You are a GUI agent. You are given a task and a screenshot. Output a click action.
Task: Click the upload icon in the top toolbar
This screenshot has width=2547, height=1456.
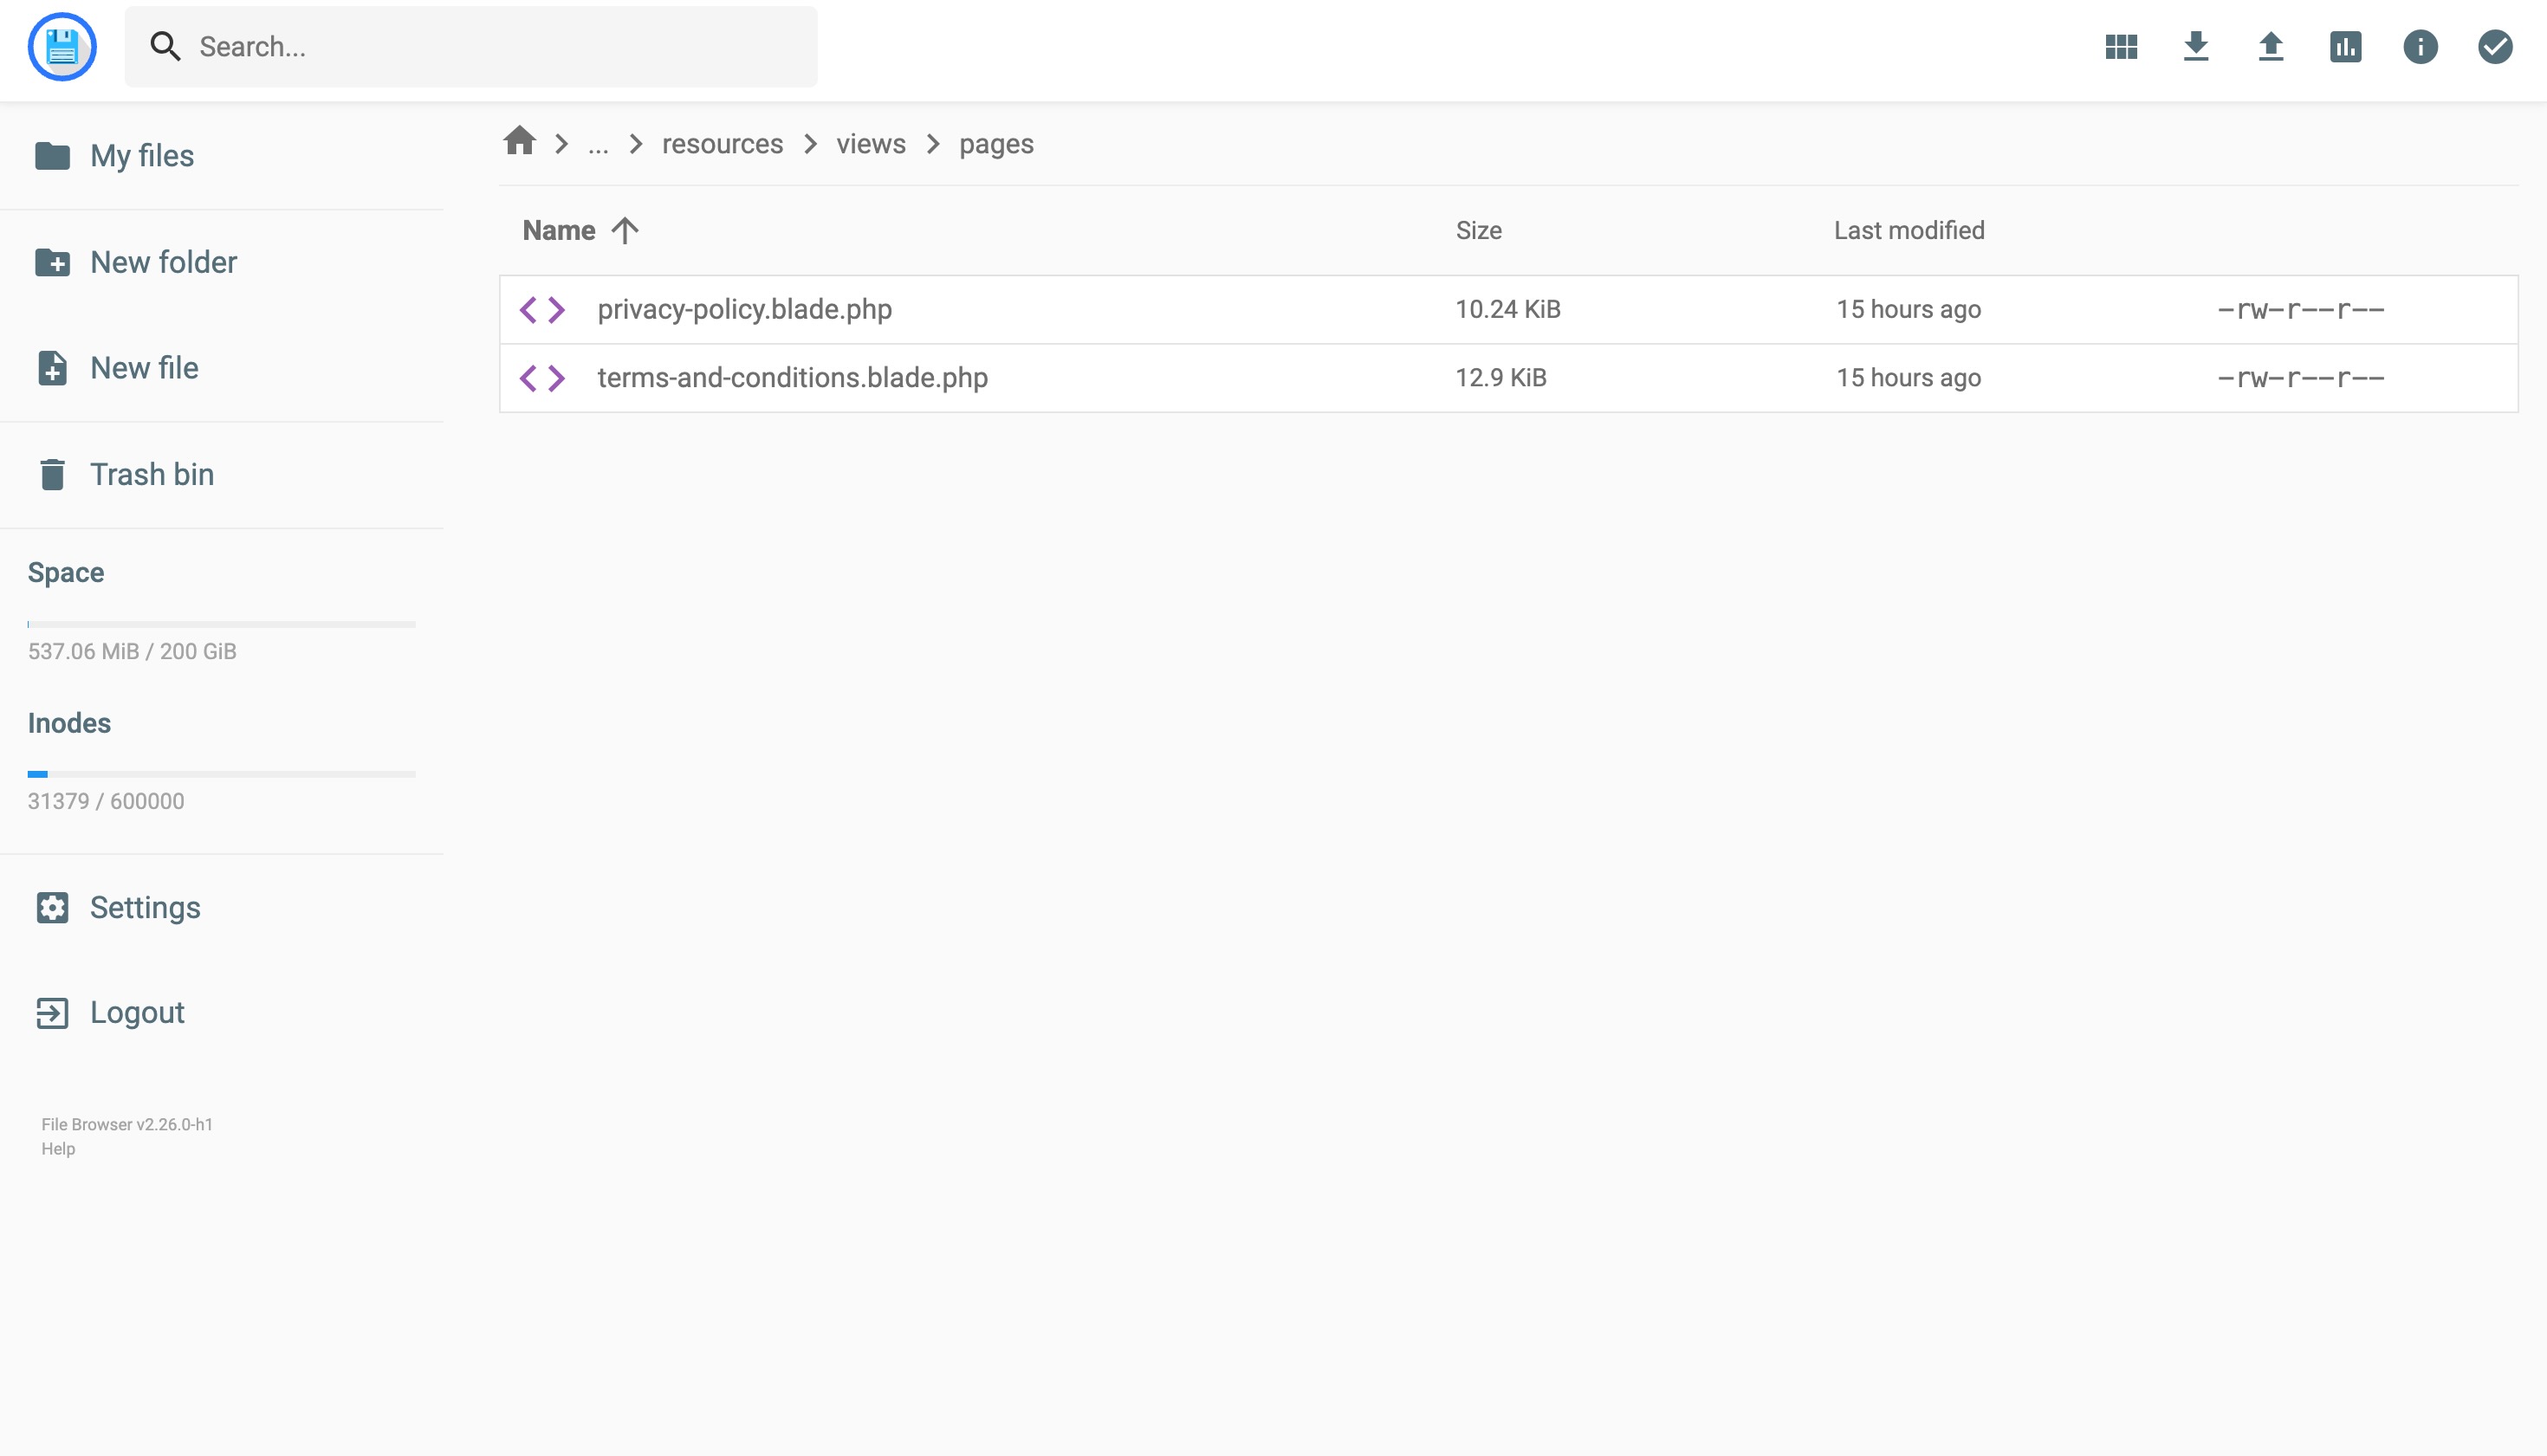click(2271, 47)
